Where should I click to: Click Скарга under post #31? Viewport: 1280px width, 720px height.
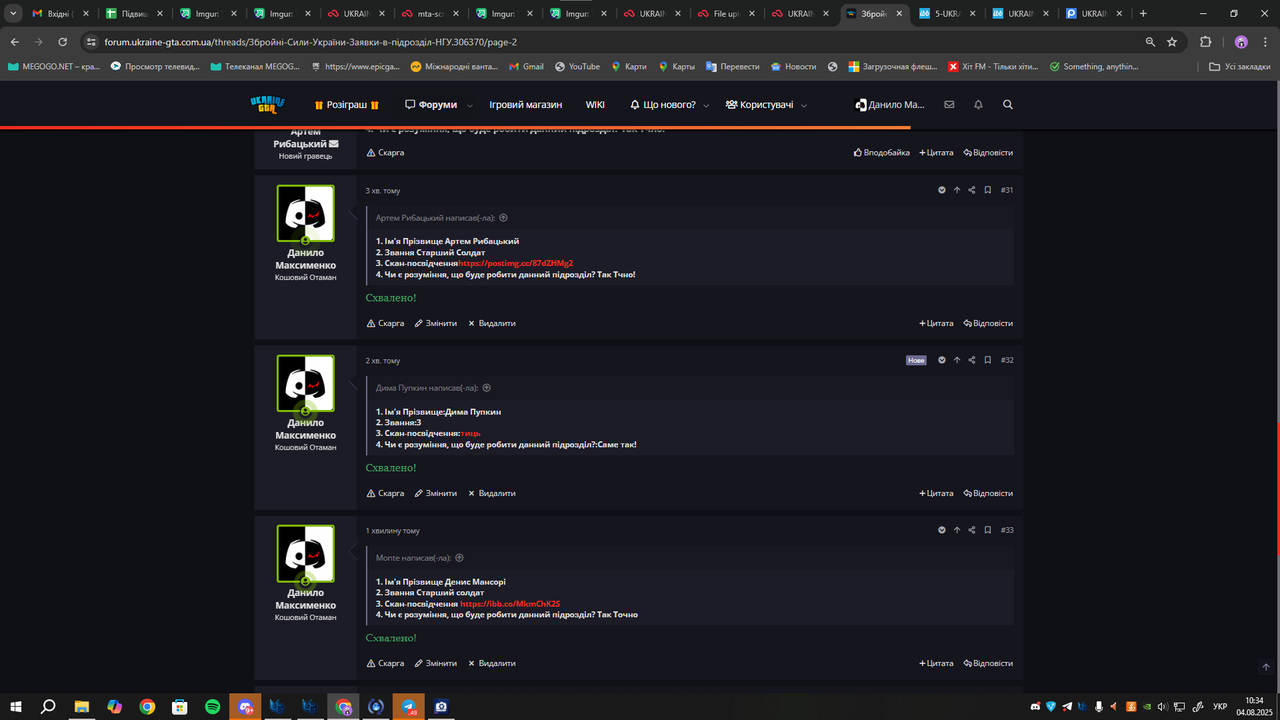pos(385,323)
